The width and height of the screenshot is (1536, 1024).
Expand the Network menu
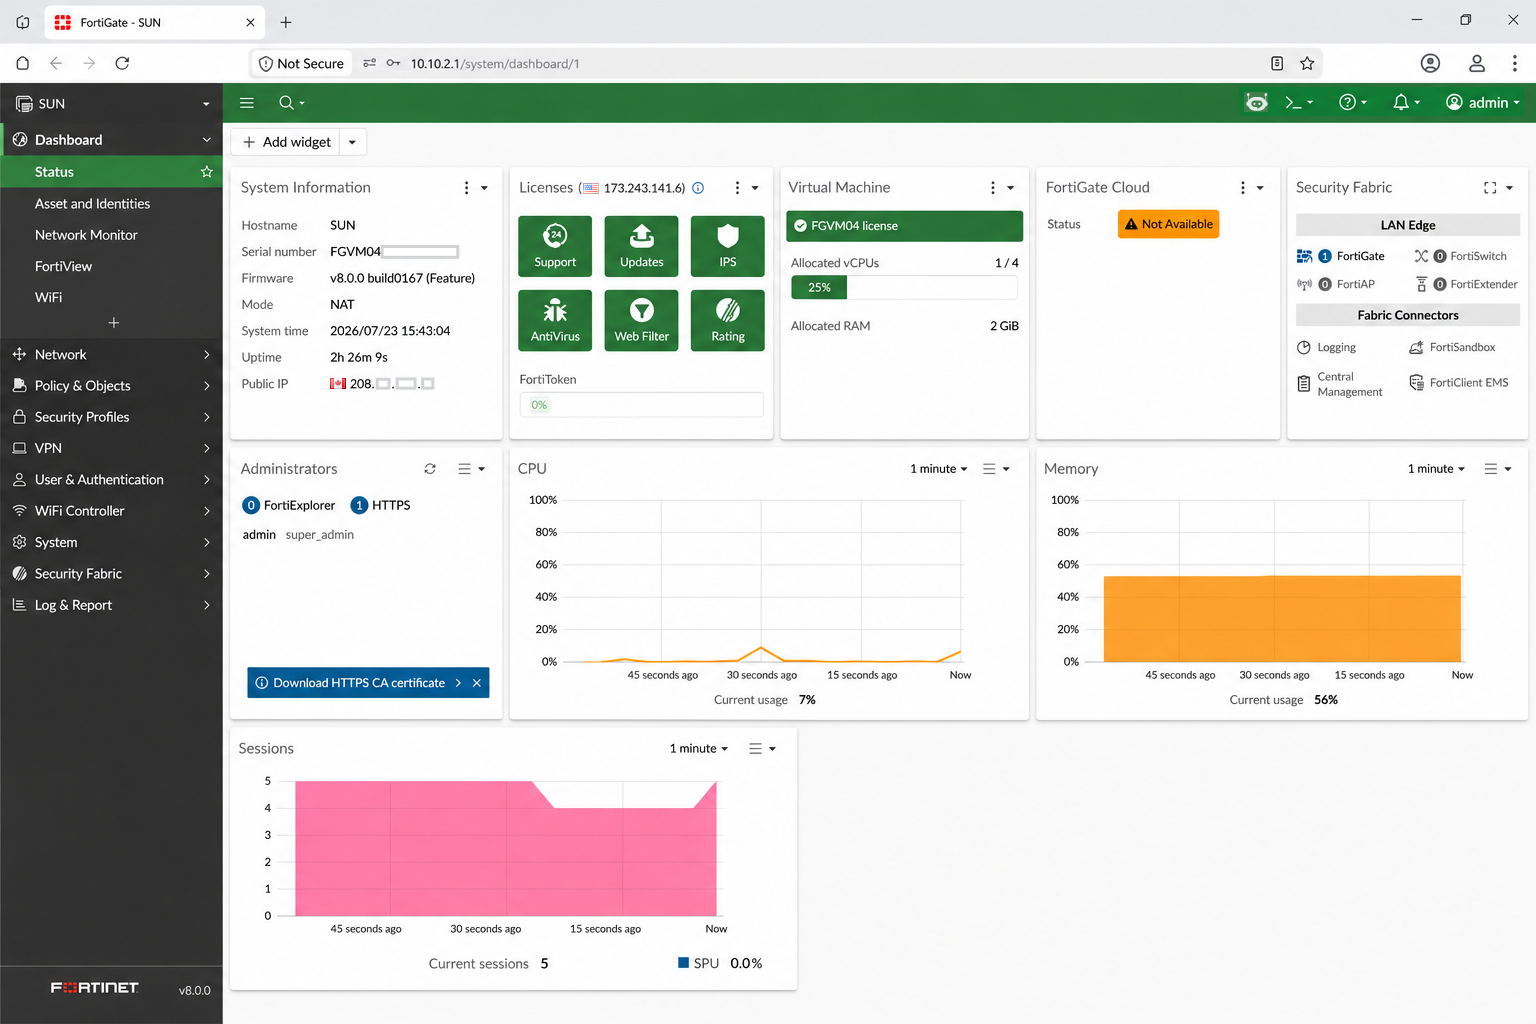tap(111, 355)
